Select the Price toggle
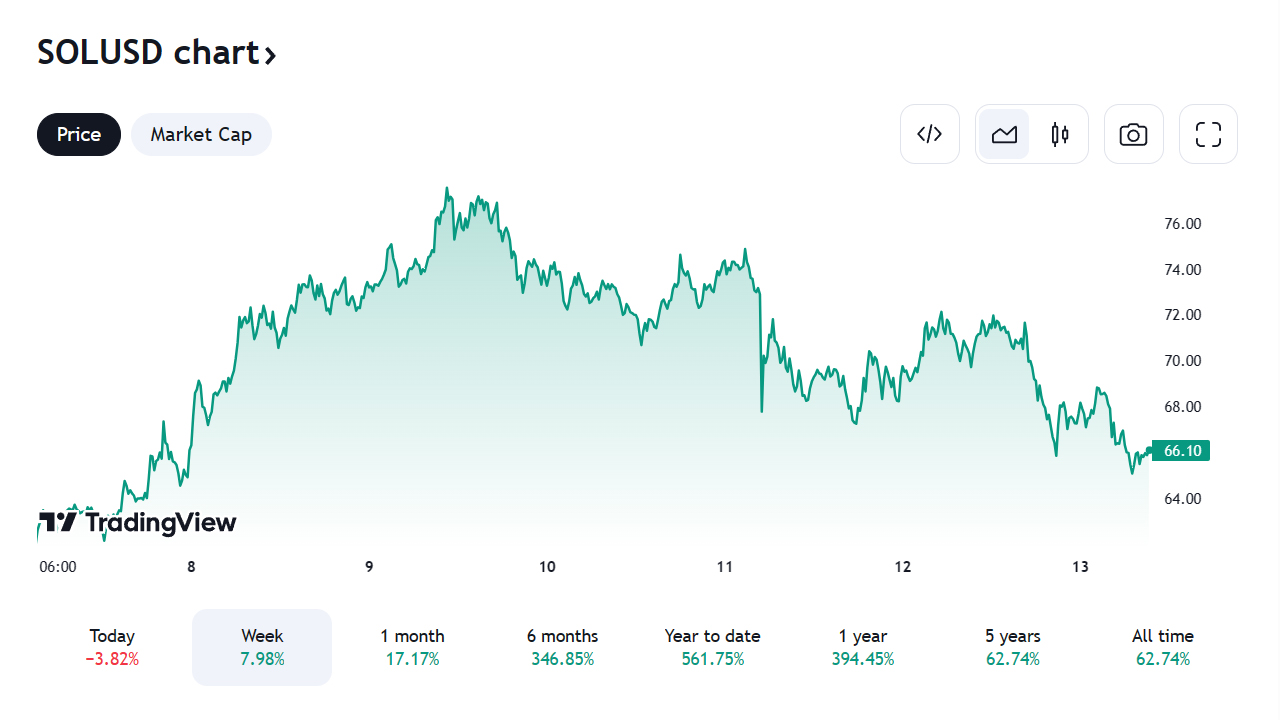This screenshot has height=720, width=1280. 79,134
